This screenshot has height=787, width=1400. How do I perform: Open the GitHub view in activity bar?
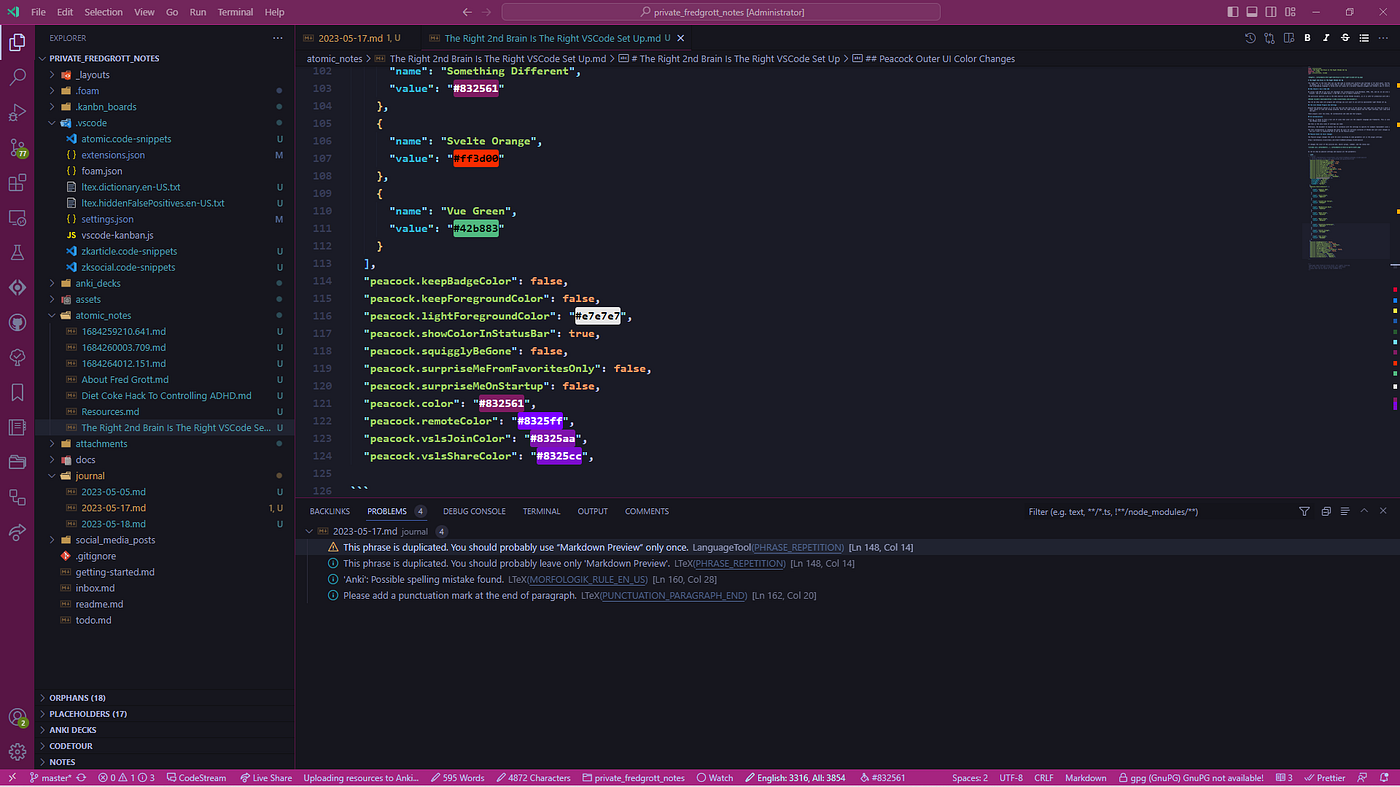click(x=17, y=322)
